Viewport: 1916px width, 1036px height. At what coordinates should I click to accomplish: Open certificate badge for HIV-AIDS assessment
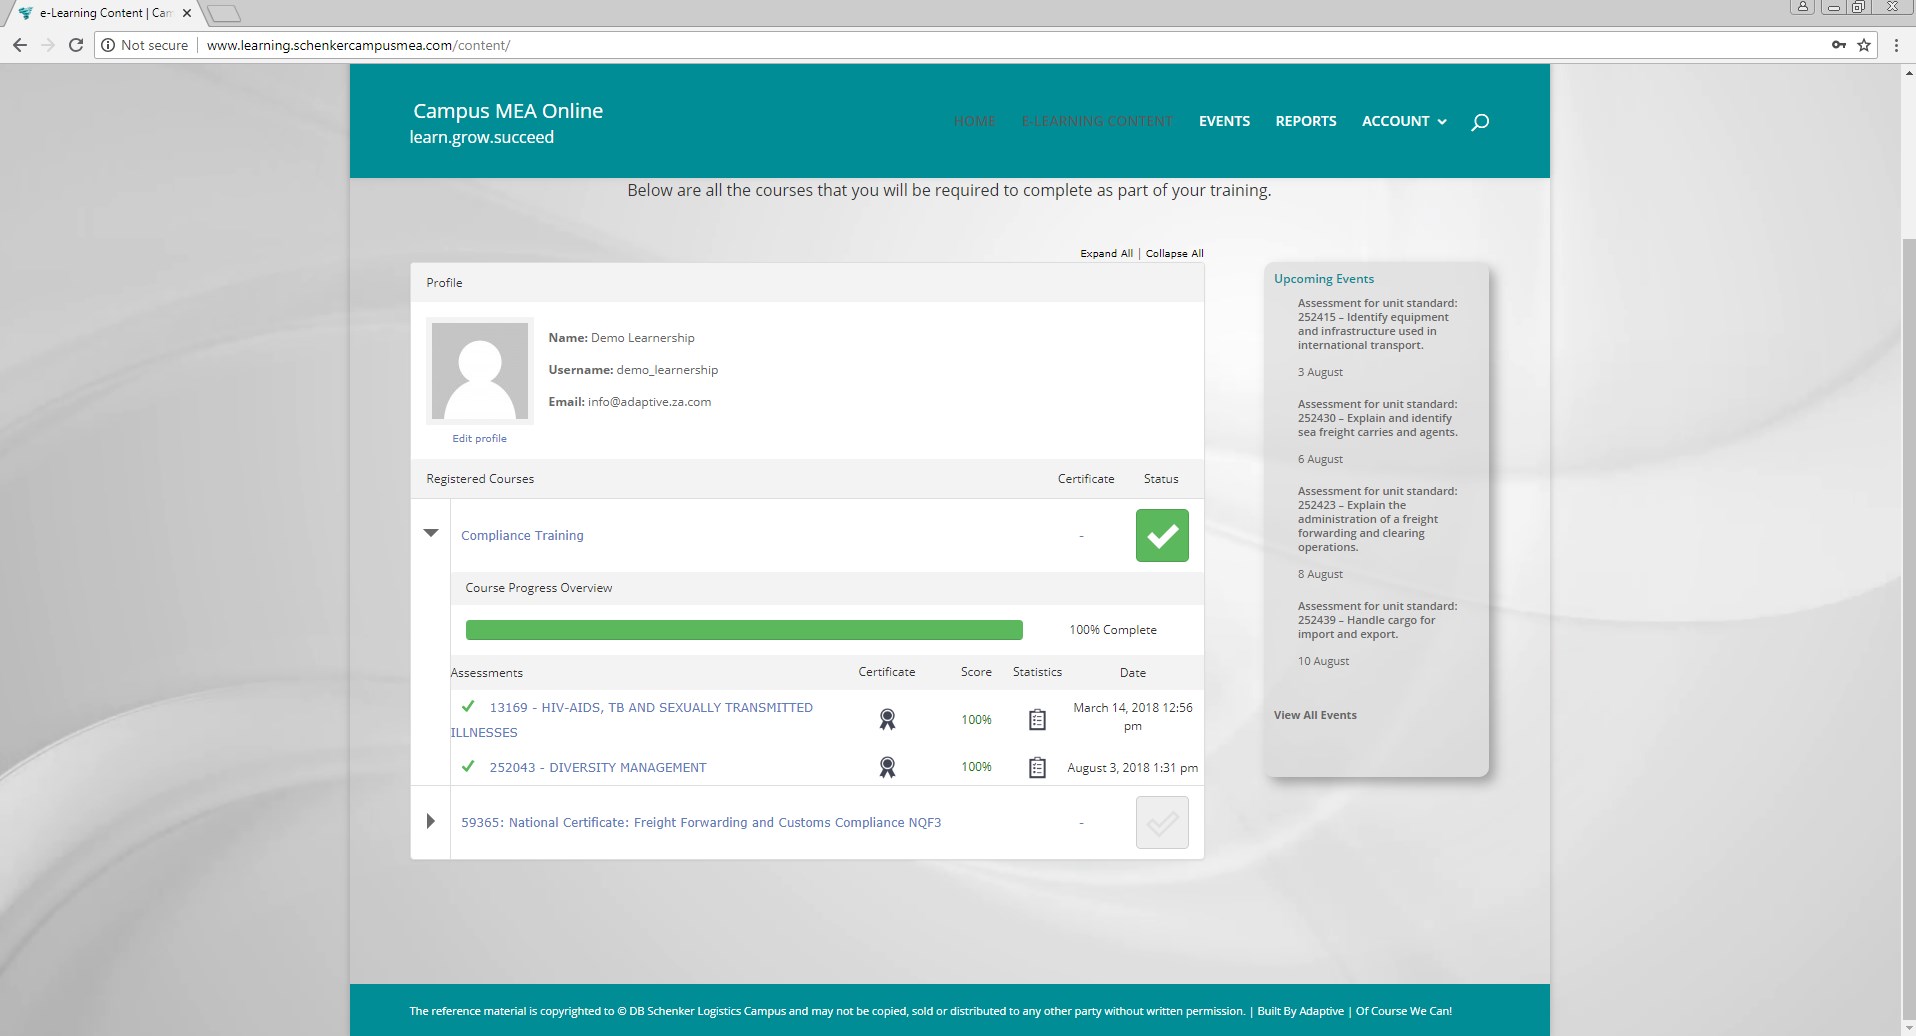click(887, 719)
